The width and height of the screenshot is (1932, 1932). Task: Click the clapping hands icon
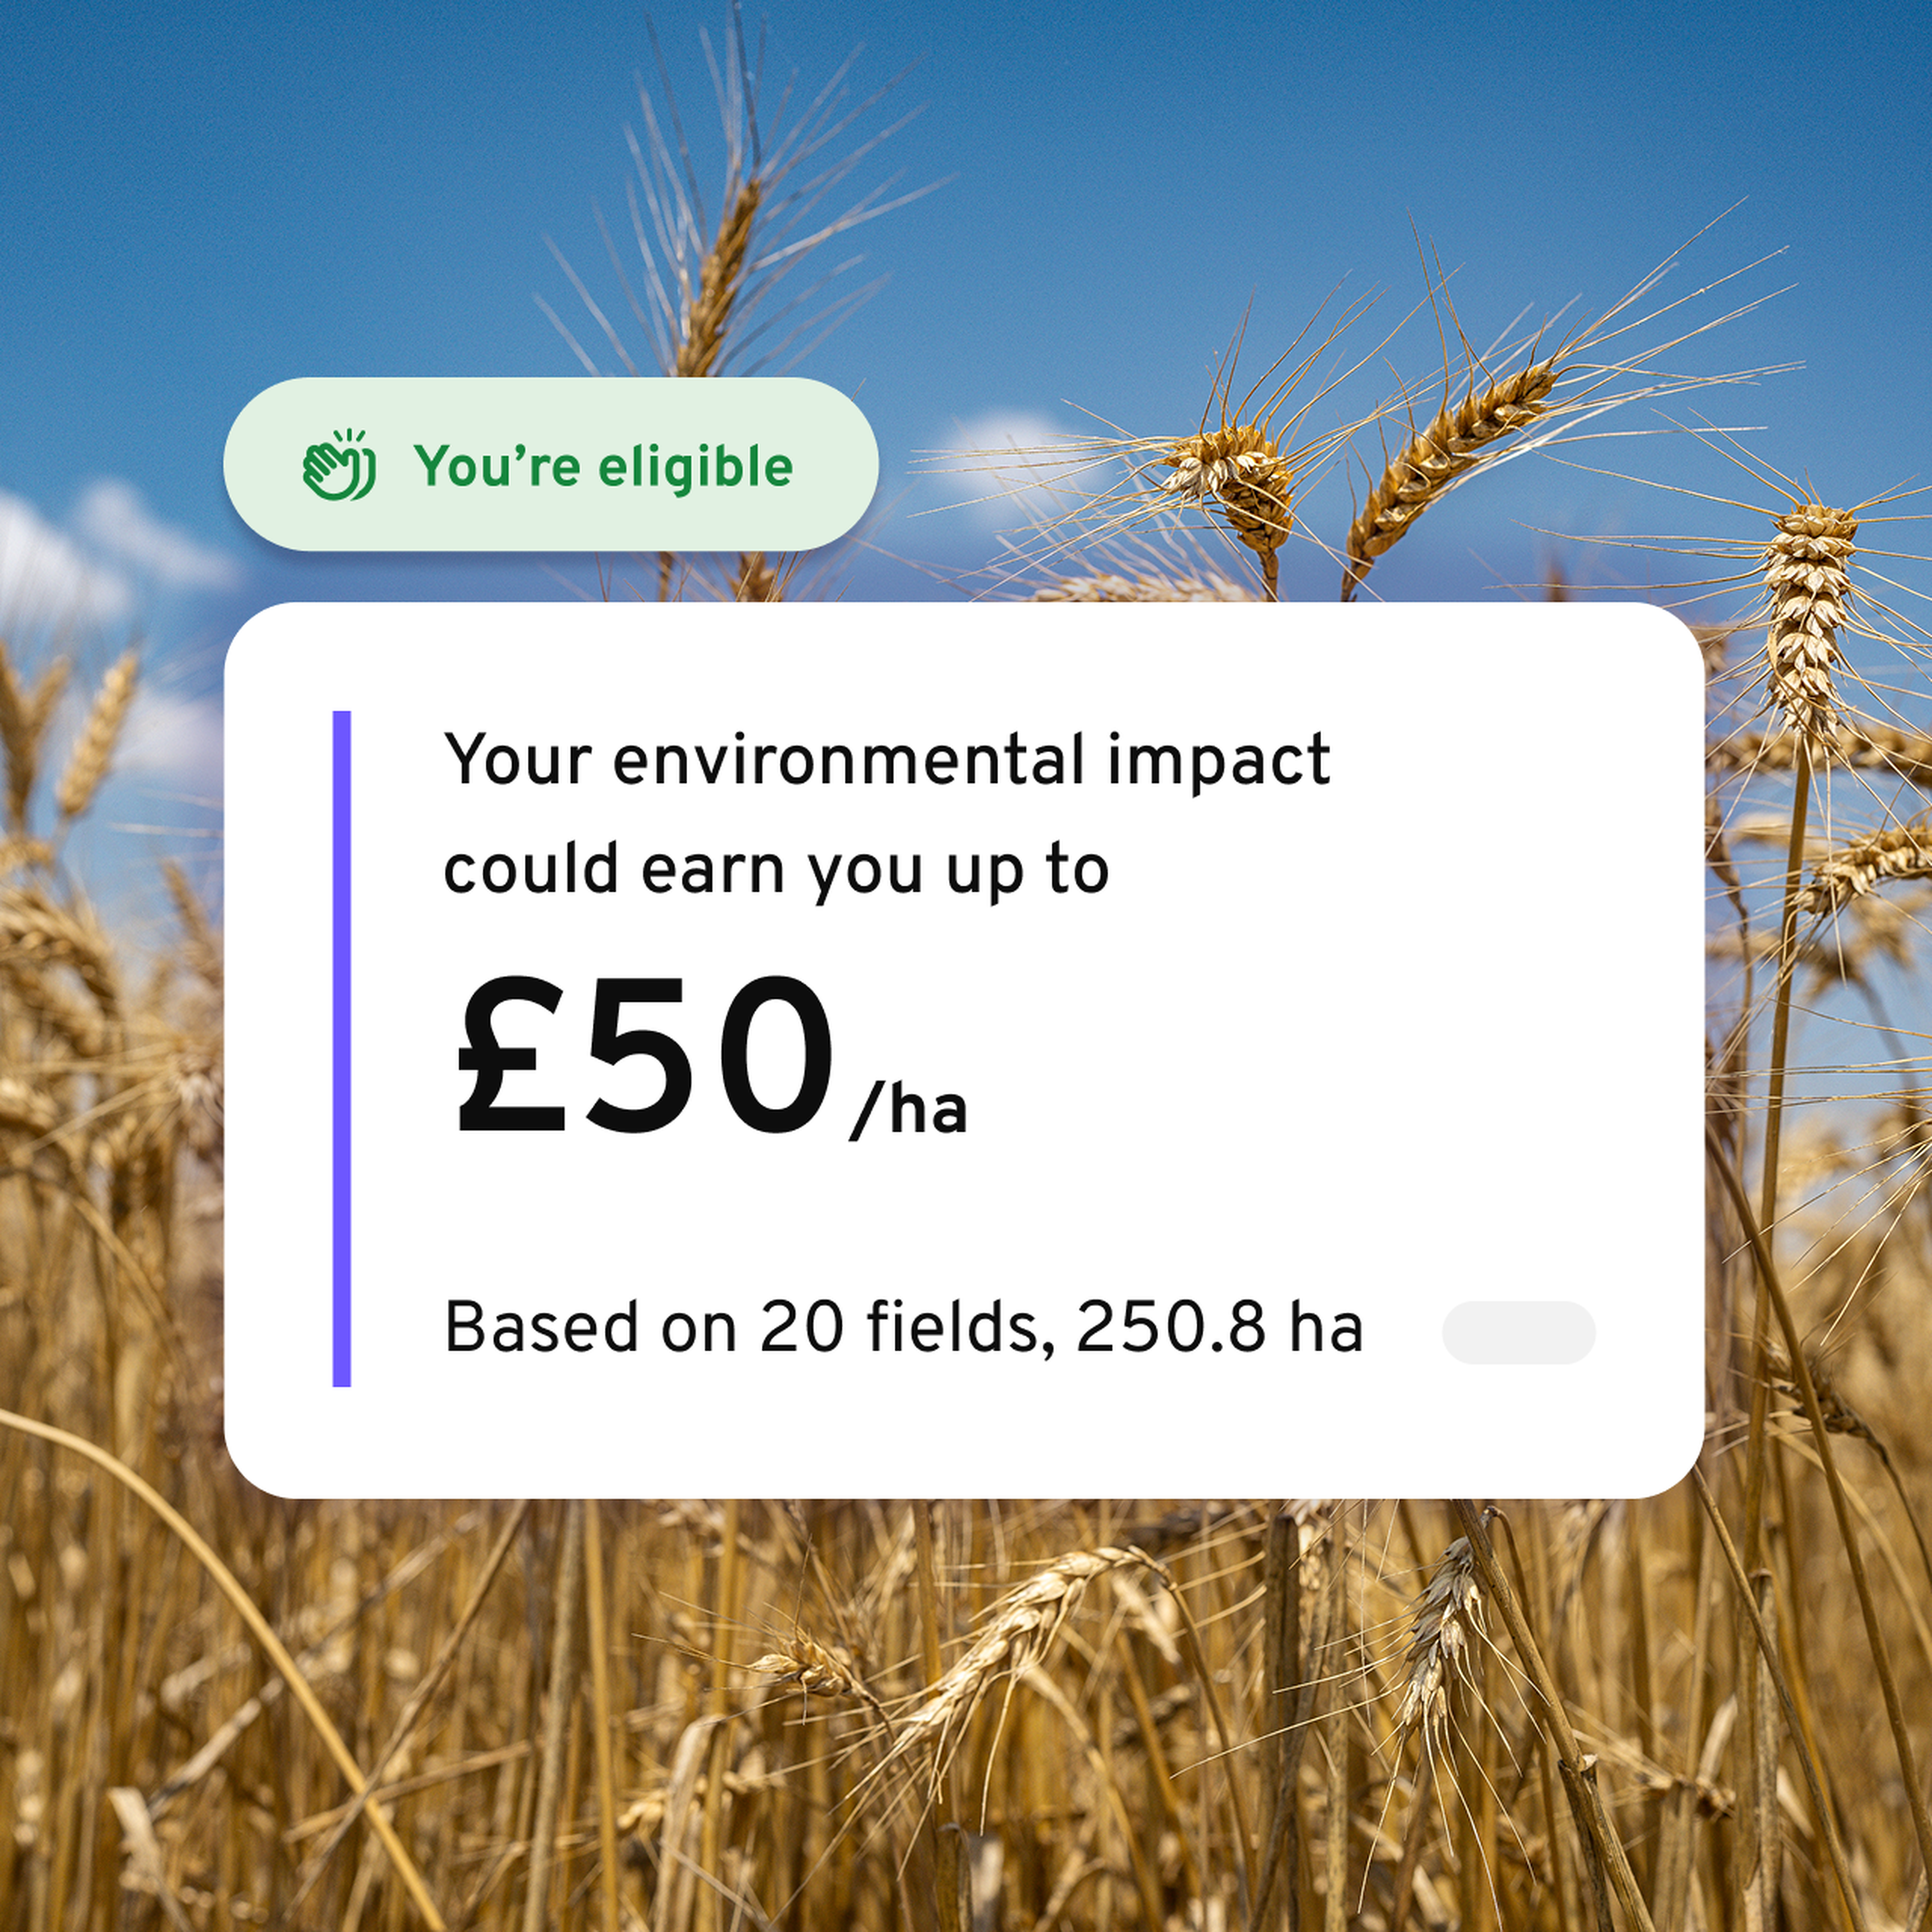(339, 465)
